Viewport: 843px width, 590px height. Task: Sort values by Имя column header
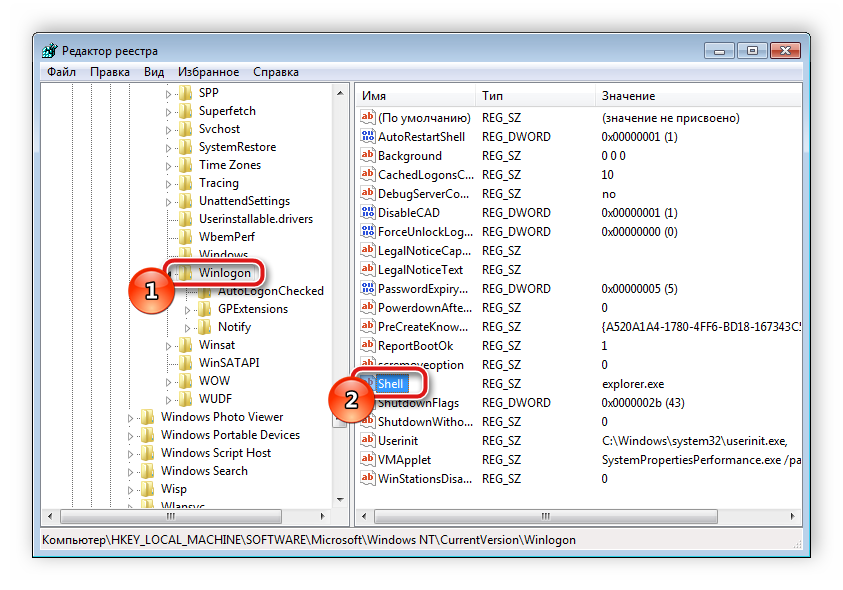[x=415, y=96]
